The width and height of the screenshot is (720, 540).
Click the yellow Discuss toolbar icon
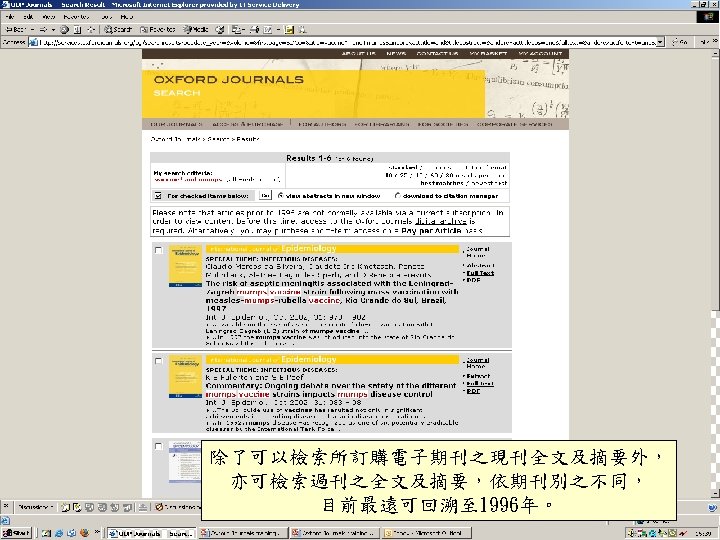pyautogui.click(x=289, y=29)
